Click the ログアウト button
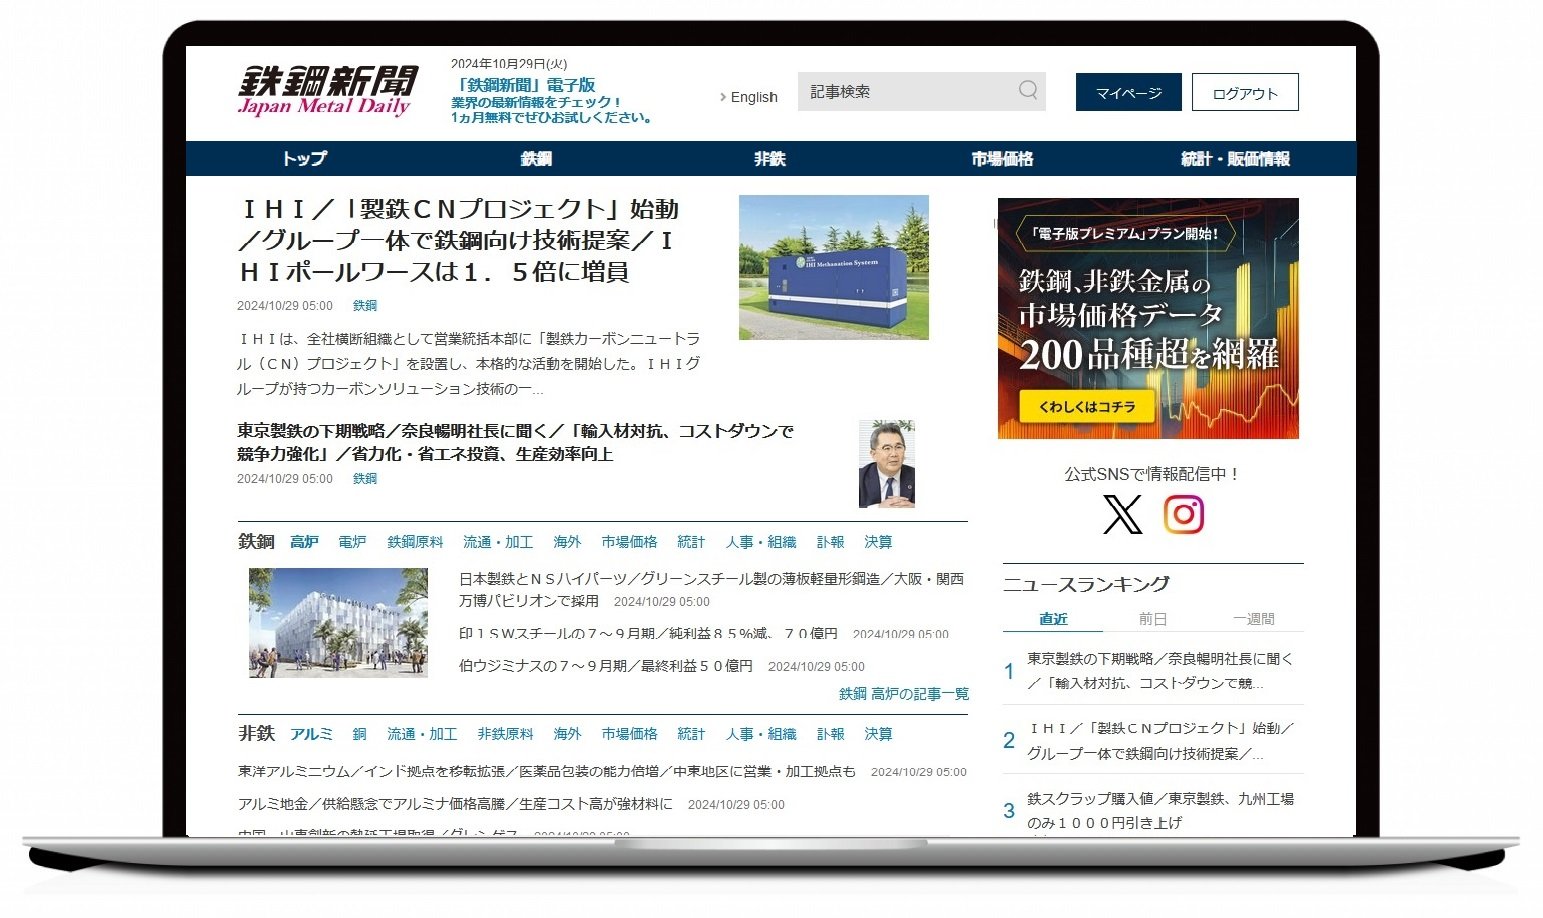 point(1245,93)
